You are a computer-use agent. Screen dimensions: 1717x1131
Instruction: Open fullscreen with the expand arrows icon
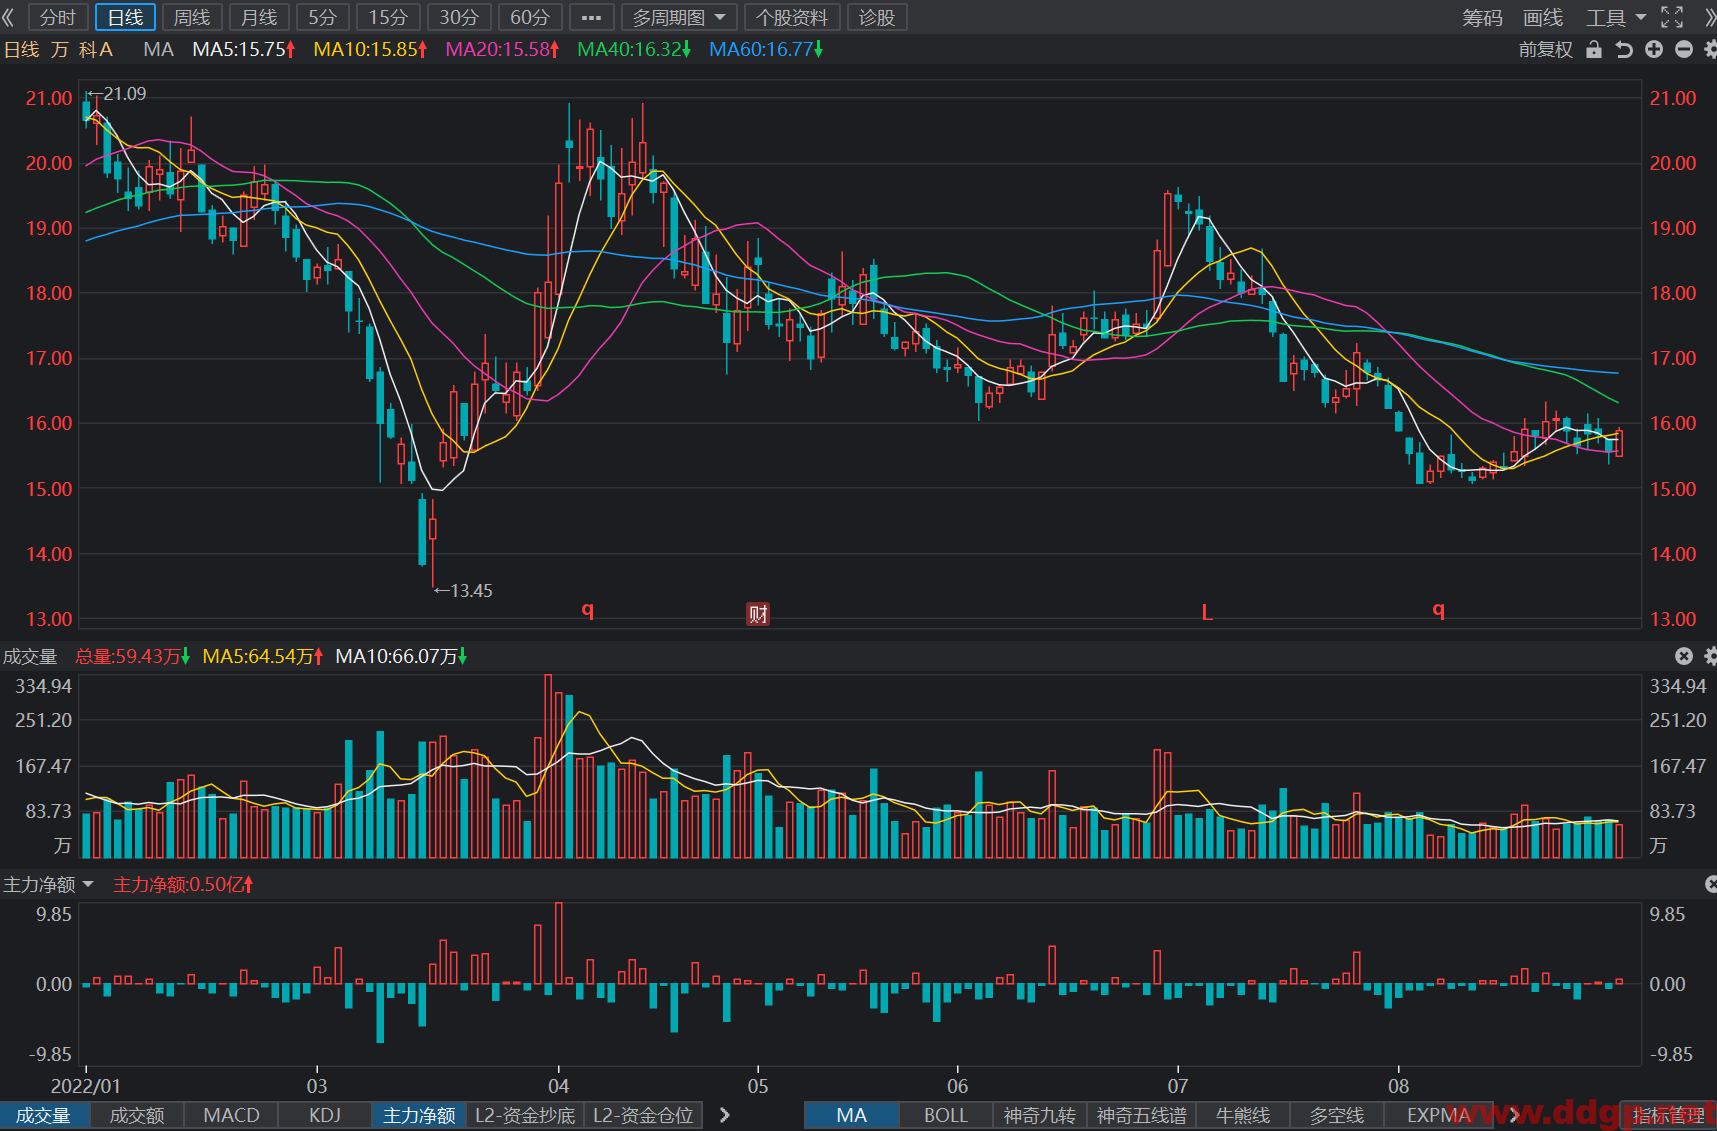tap(1672, 17)
